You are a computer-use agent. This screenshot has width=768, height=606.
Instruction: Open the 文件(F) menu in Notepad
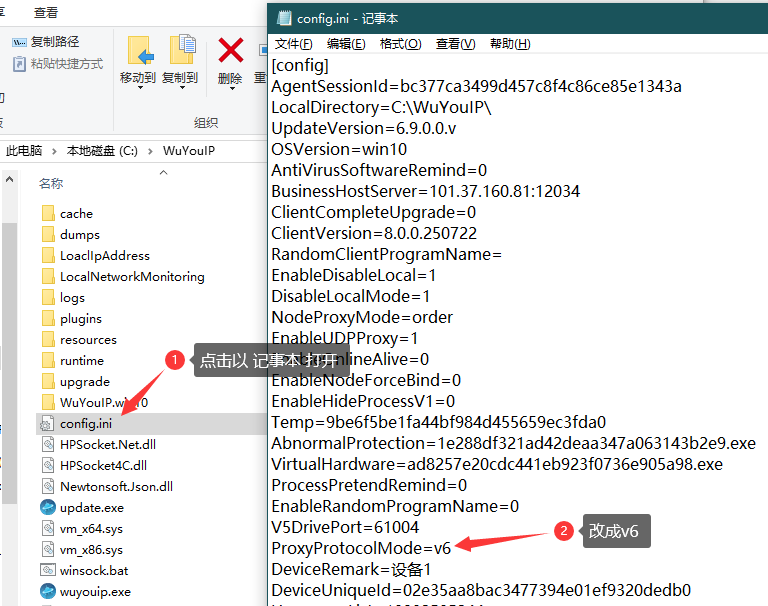(x=293, y=44)
